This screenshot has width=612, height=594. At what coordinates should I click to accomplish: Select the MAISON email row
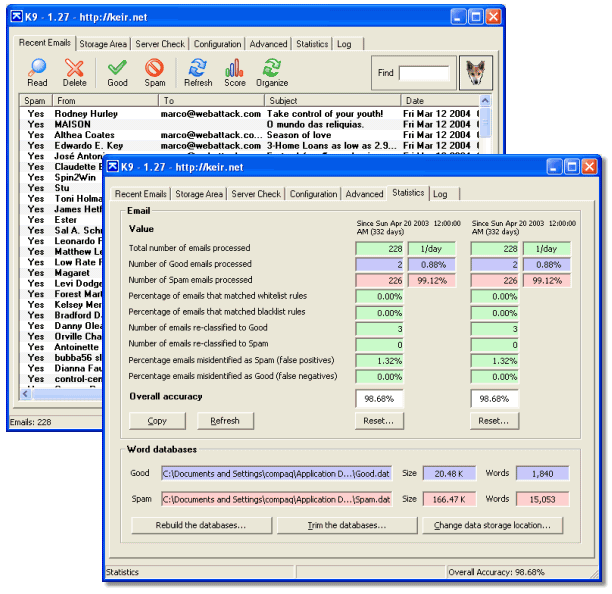(249, 124)
